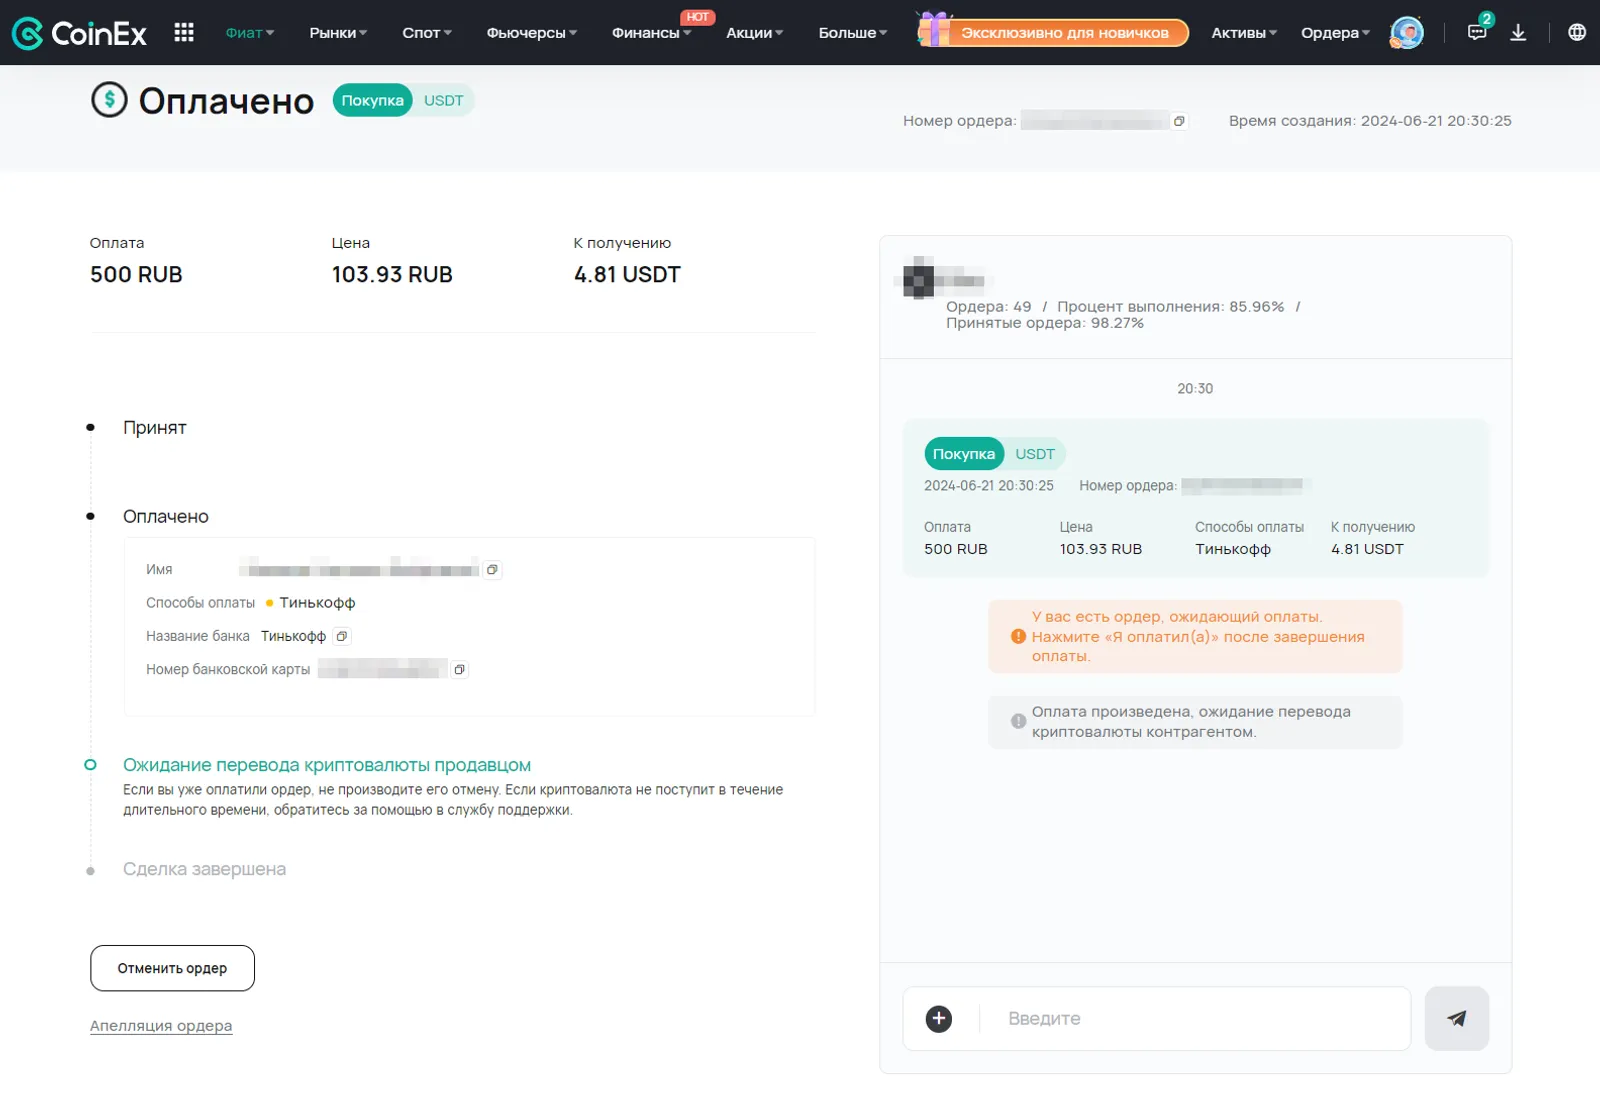Click the HOT badge above Финансы
Screen dimensions: 1600x1093
point(698,17)
